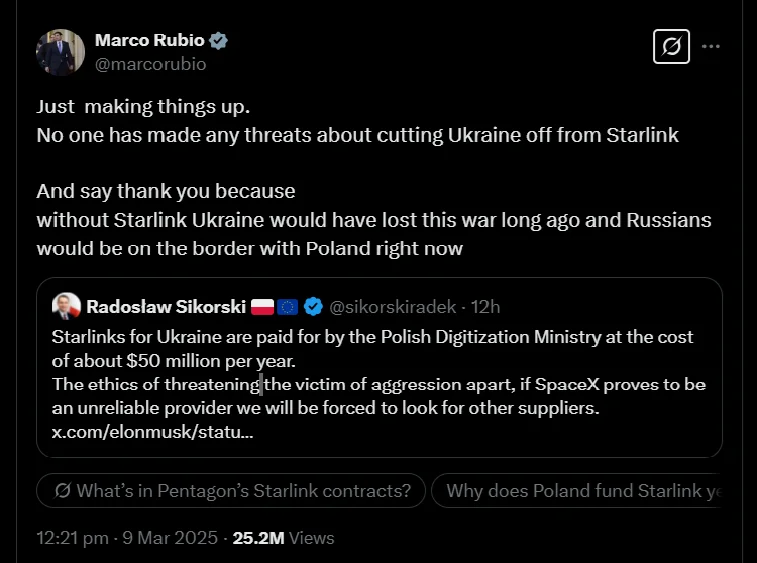Click Grok icon in Pentagon suggestion chip
Viewport: 757px width, 563px height.
click(x=63, y=491)
